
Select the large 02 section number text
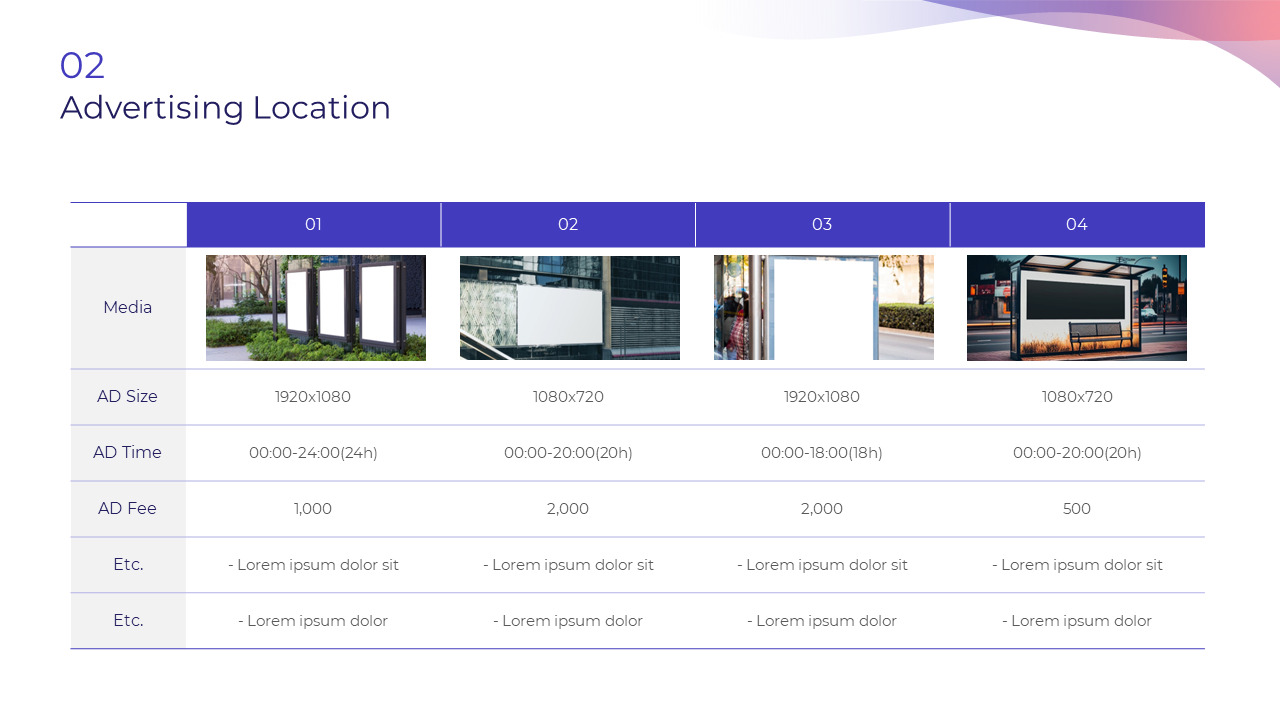tap(83, 64)
